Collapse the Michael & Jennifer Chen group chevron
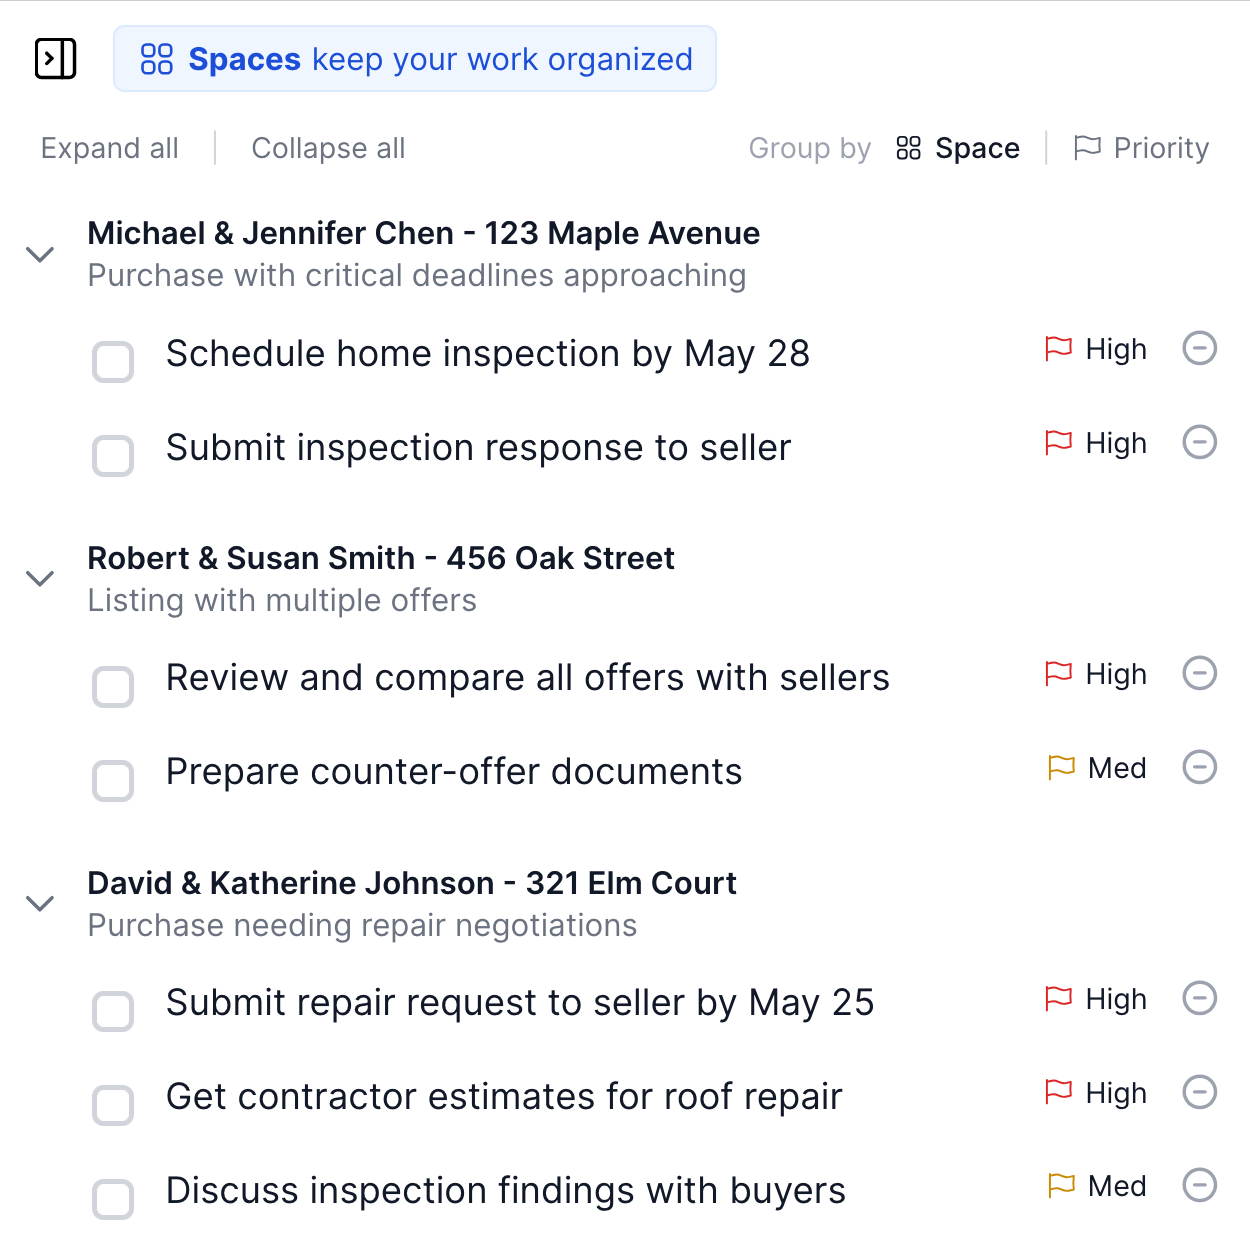Screen dimensions: 1250x1248 [40, 254]
